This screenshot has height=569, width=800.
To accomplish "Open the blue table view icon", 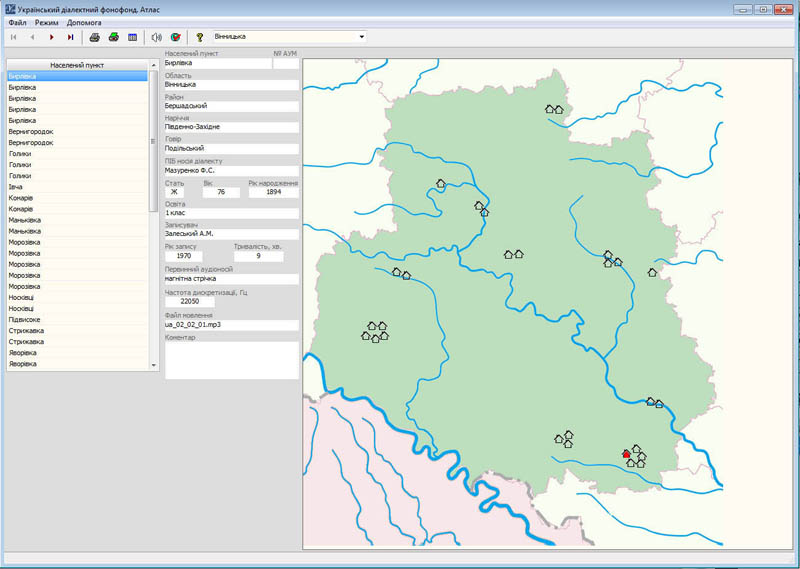I will [x=133, y=37].
